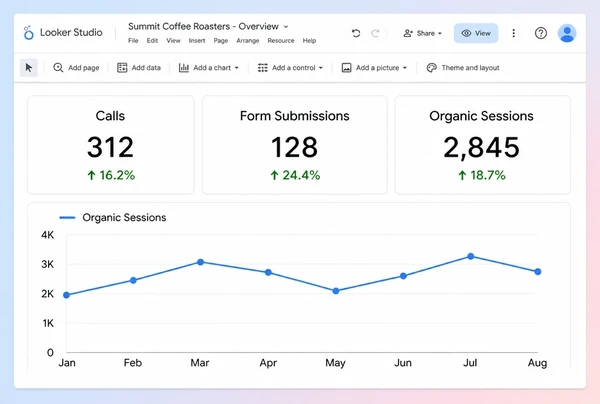Open the Insert menu

197,41
